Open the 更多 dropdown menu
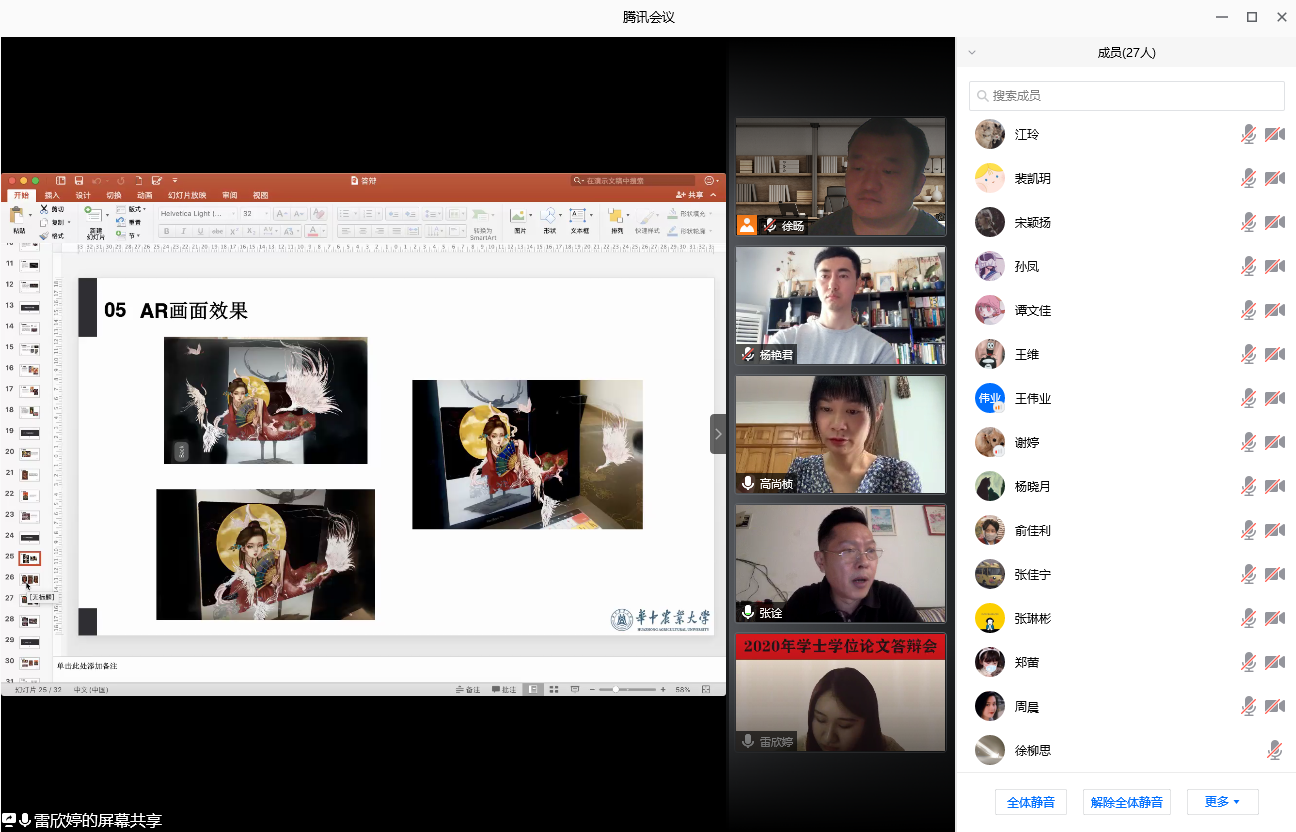The height and width of the screenshot is (832, 1296). [1222, 802]
